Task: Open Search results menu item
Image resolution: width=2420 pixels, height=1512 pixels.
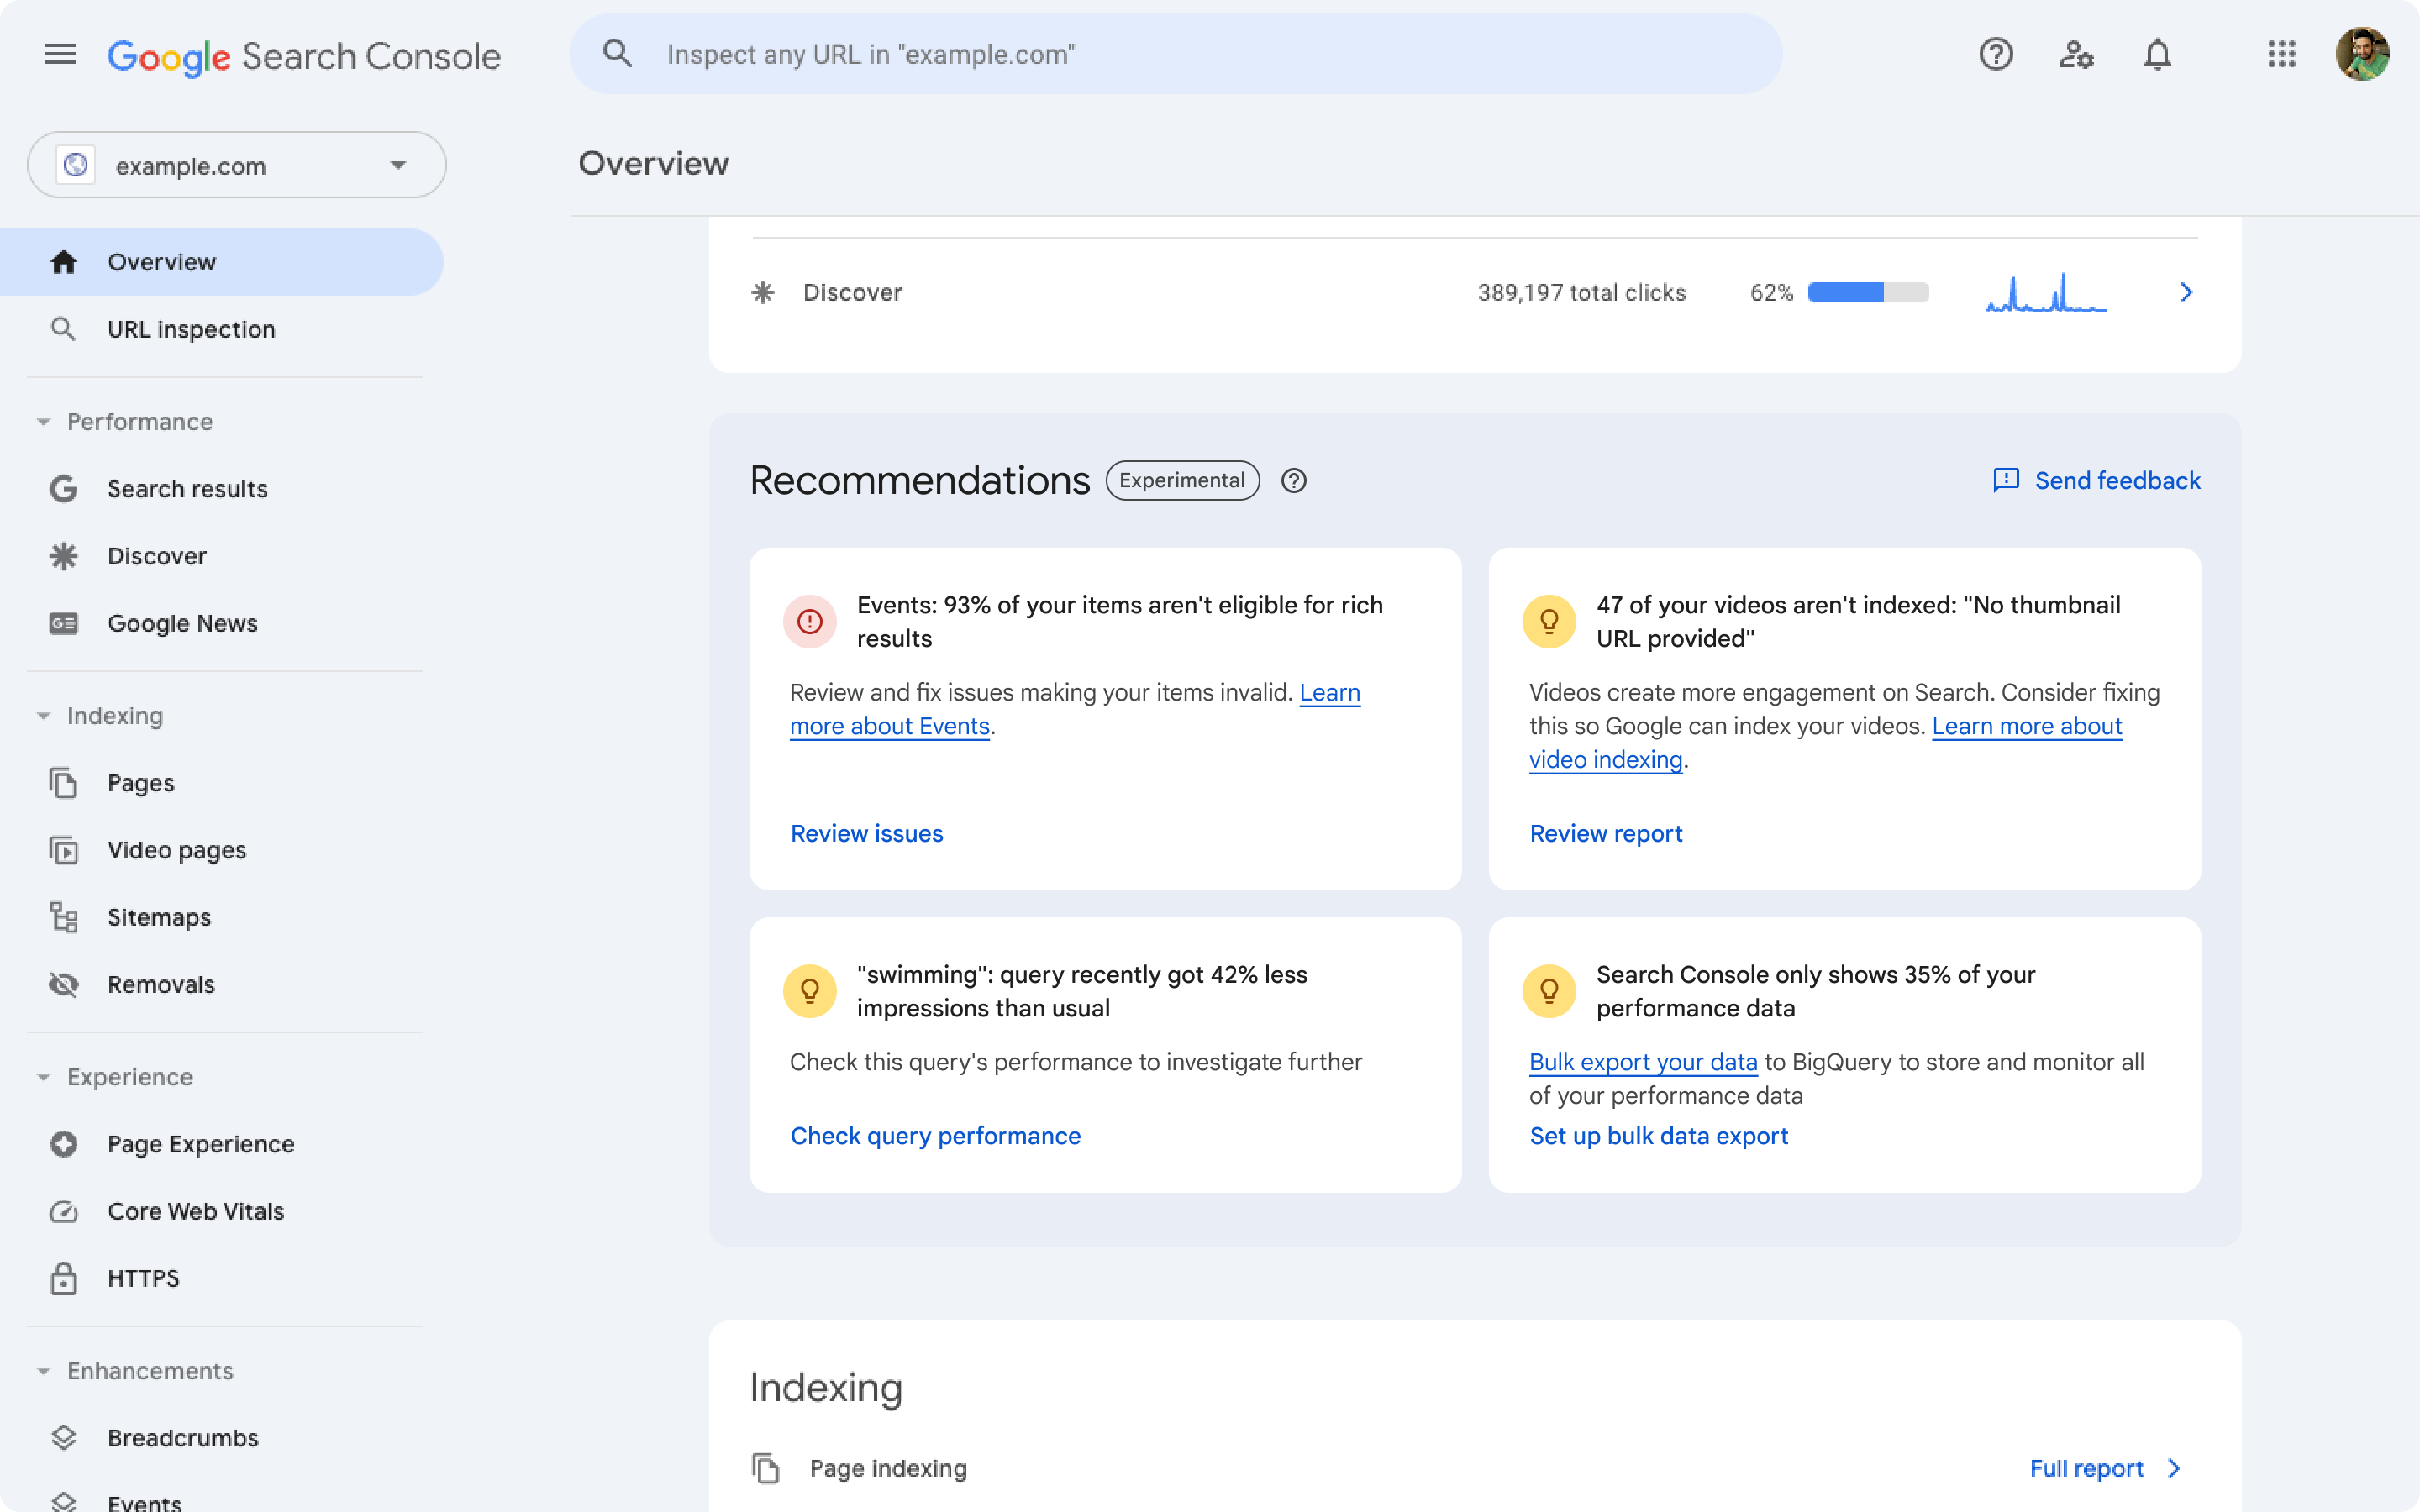Action: 187,488
